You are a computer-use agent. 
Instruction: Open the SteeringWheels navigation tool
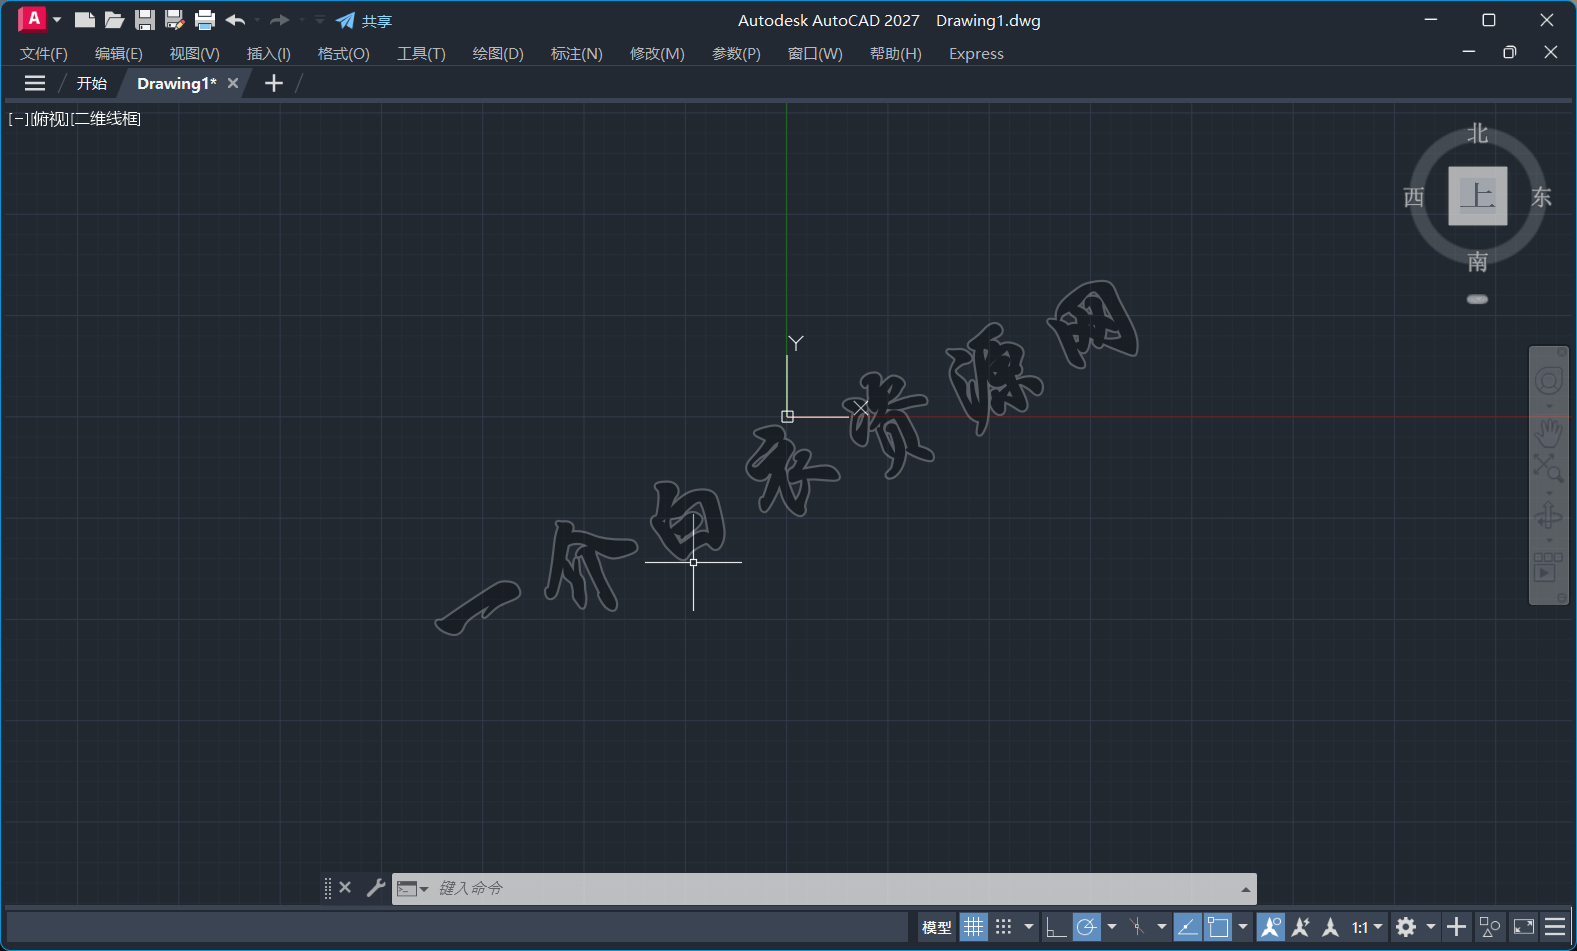point(1548,381)
